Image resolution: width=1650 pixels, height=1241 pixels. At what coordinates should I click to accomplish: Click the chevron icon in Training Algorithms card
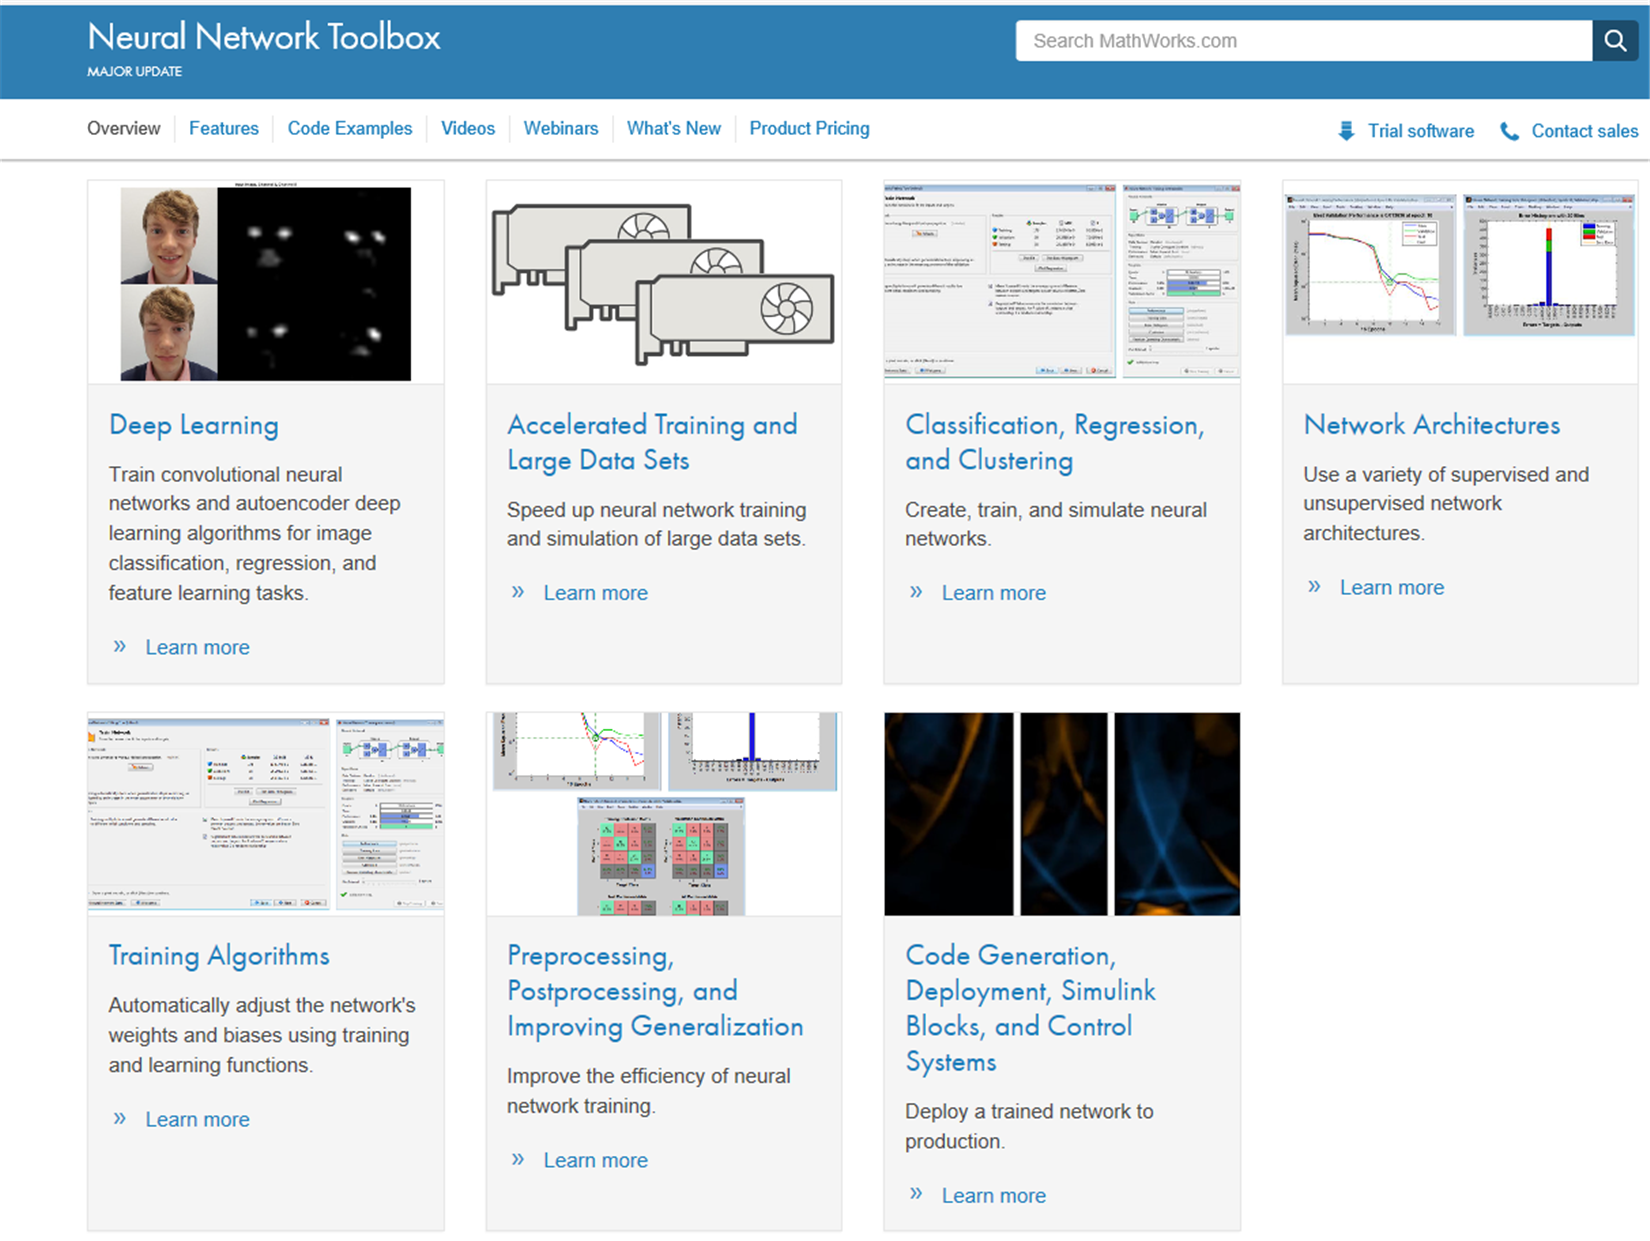click(120, 1118)
